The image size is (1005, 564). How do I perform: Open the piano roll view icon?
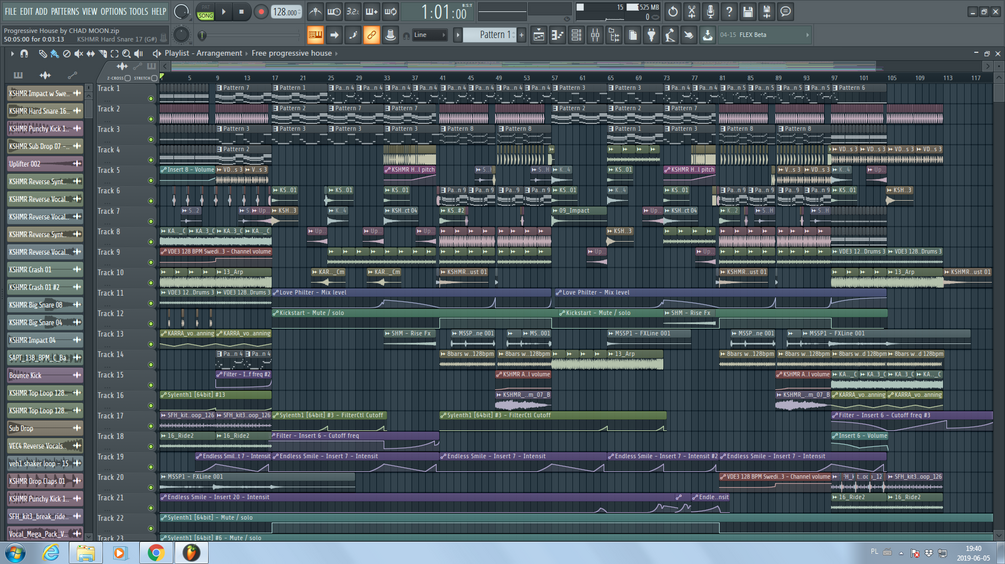pos(558,35)
